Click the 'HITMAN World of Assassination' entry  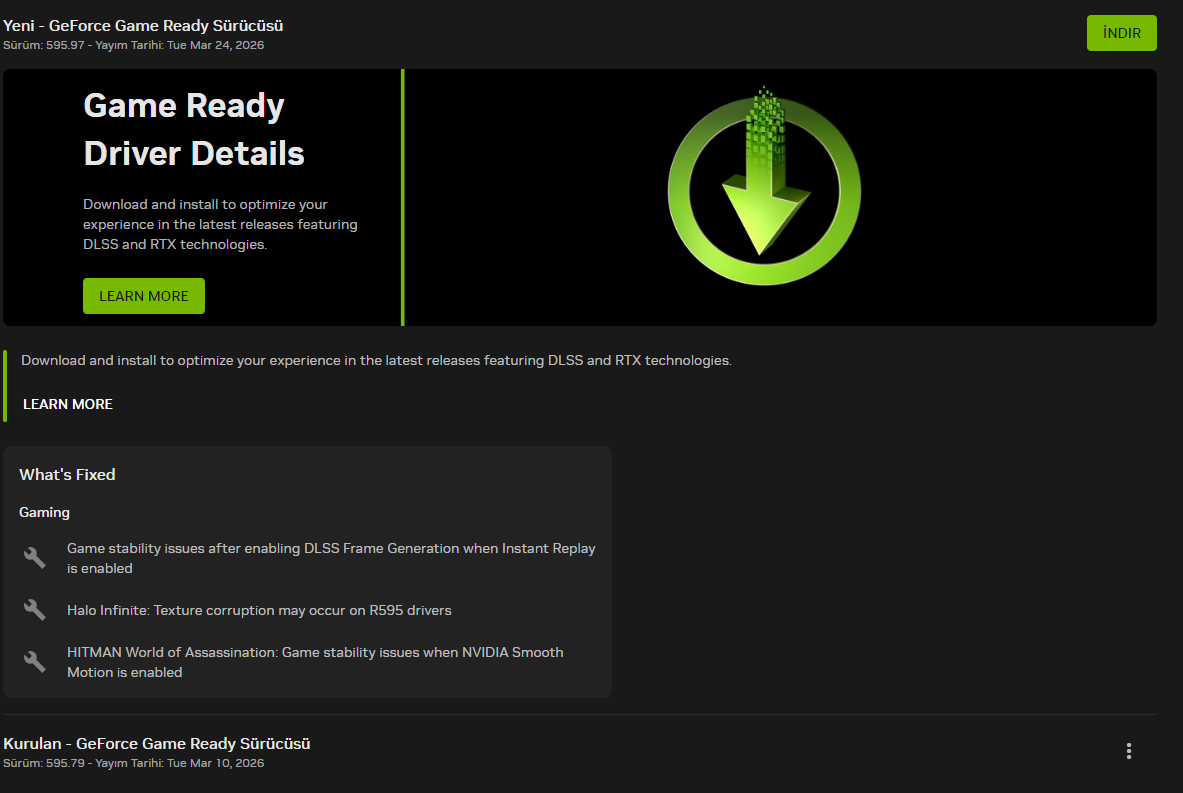tap(315, 662)
